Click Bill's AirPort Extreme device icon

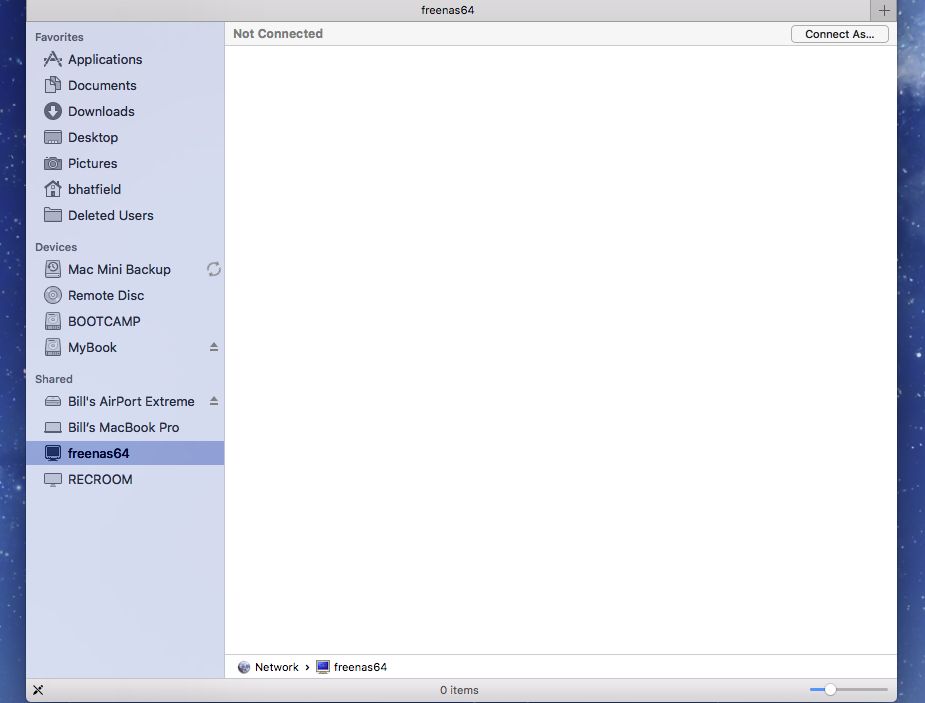click(x=53, y=401)
